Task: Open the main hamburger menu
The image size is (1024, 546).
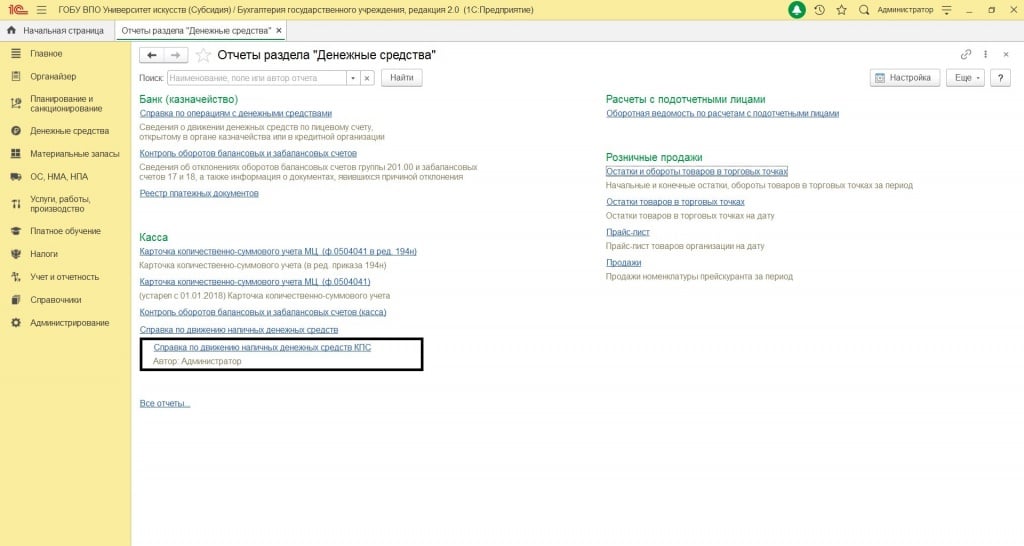Action: tap(41, 10)
